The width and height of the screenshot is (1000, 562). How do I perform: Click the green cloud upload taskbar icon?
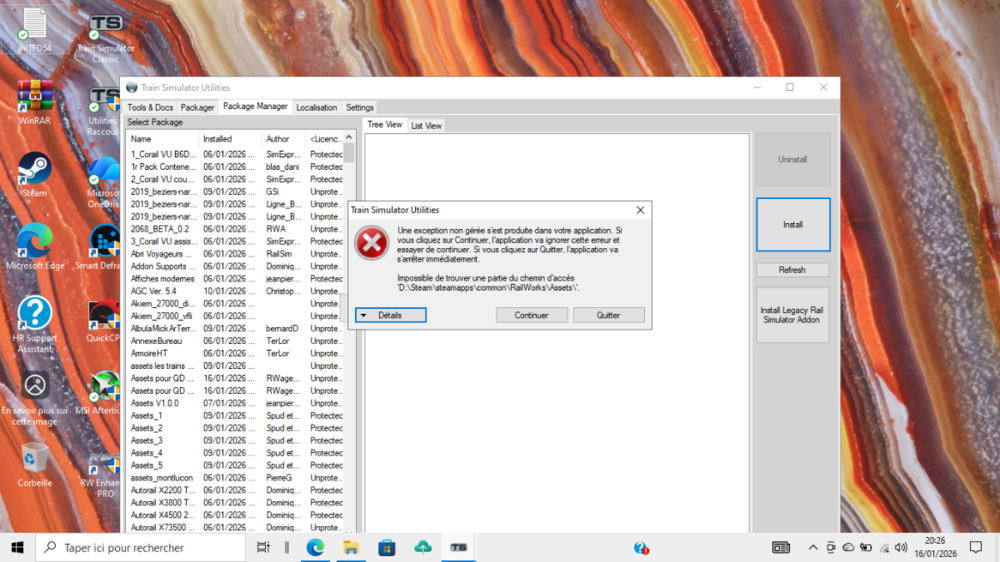point(423,547)
